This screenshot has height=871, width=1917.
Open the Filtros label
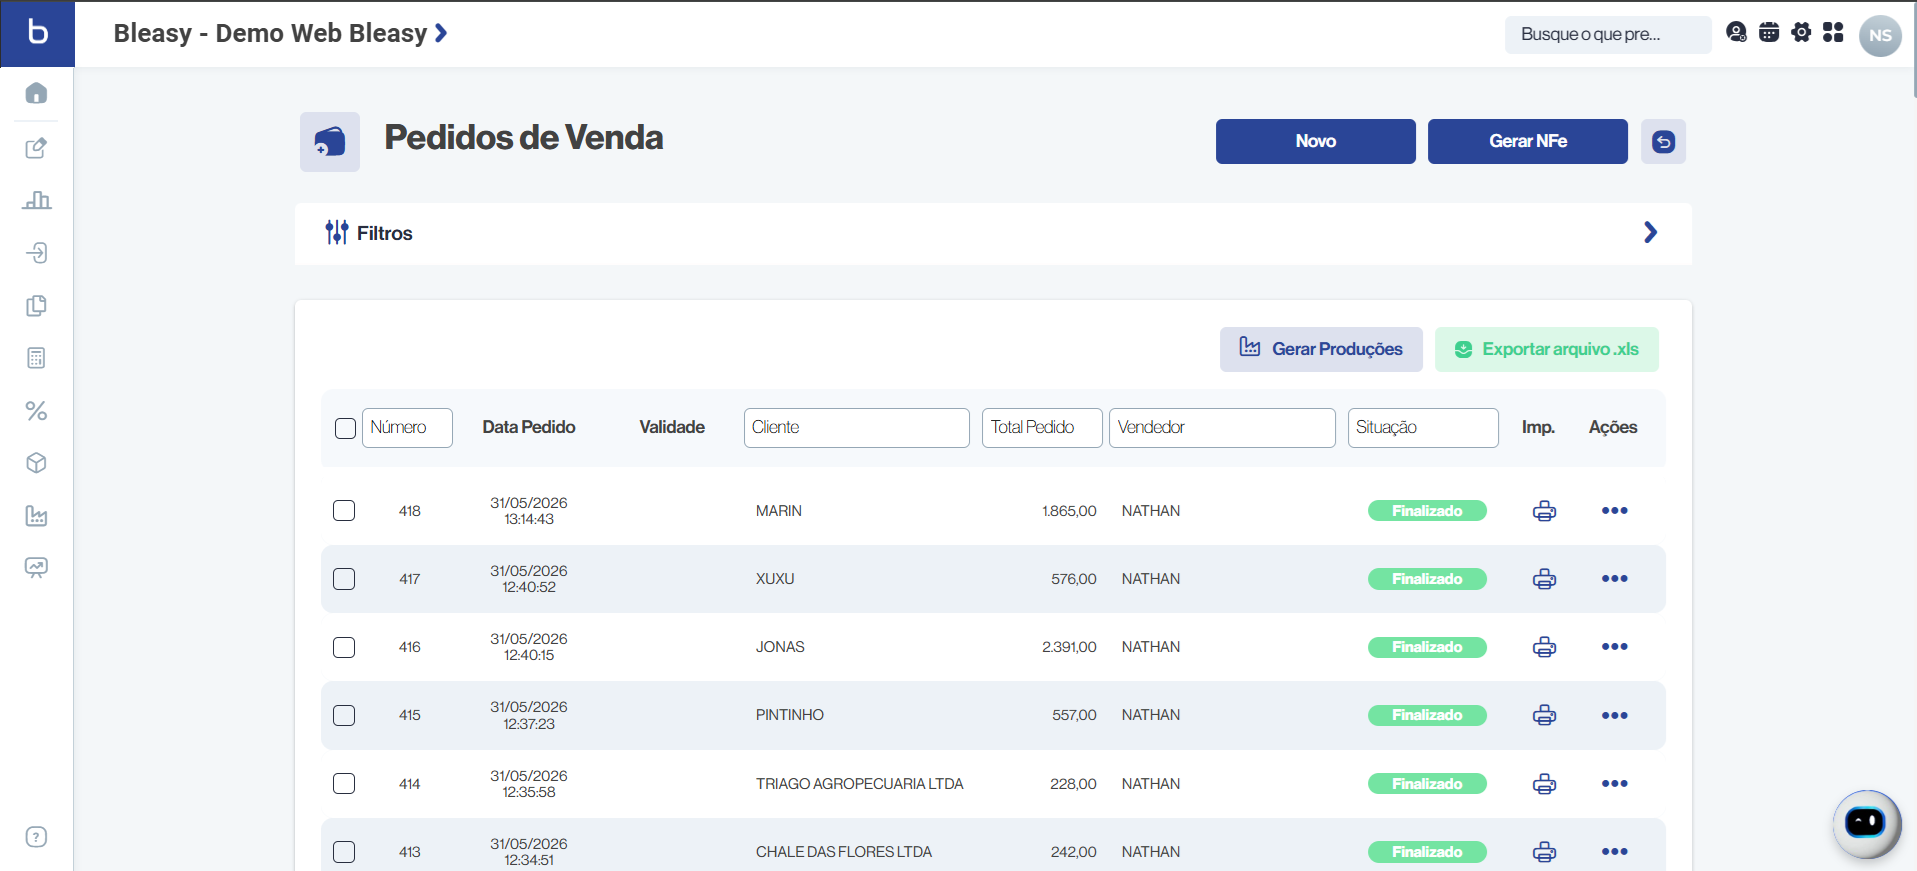385,233
